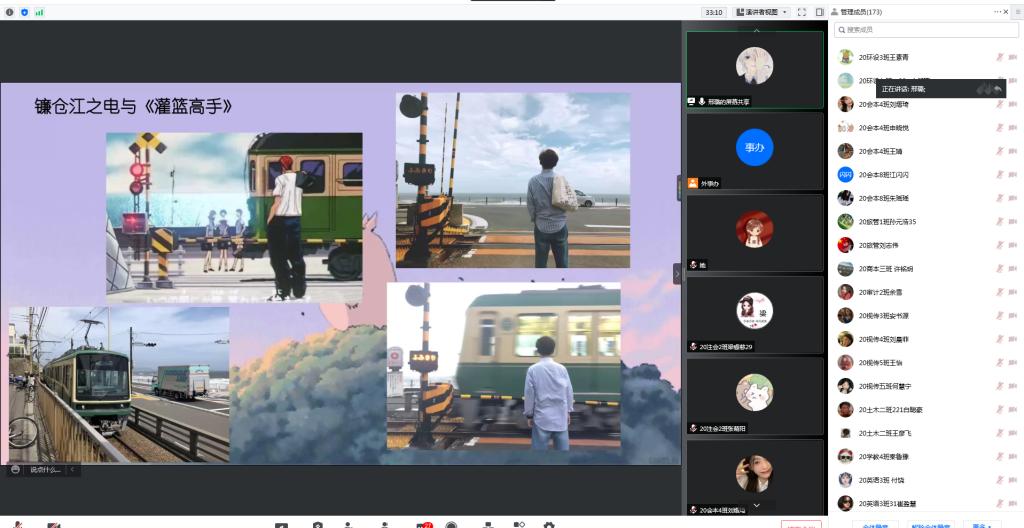Select the 梁 avatar video tile

(755, 314)
